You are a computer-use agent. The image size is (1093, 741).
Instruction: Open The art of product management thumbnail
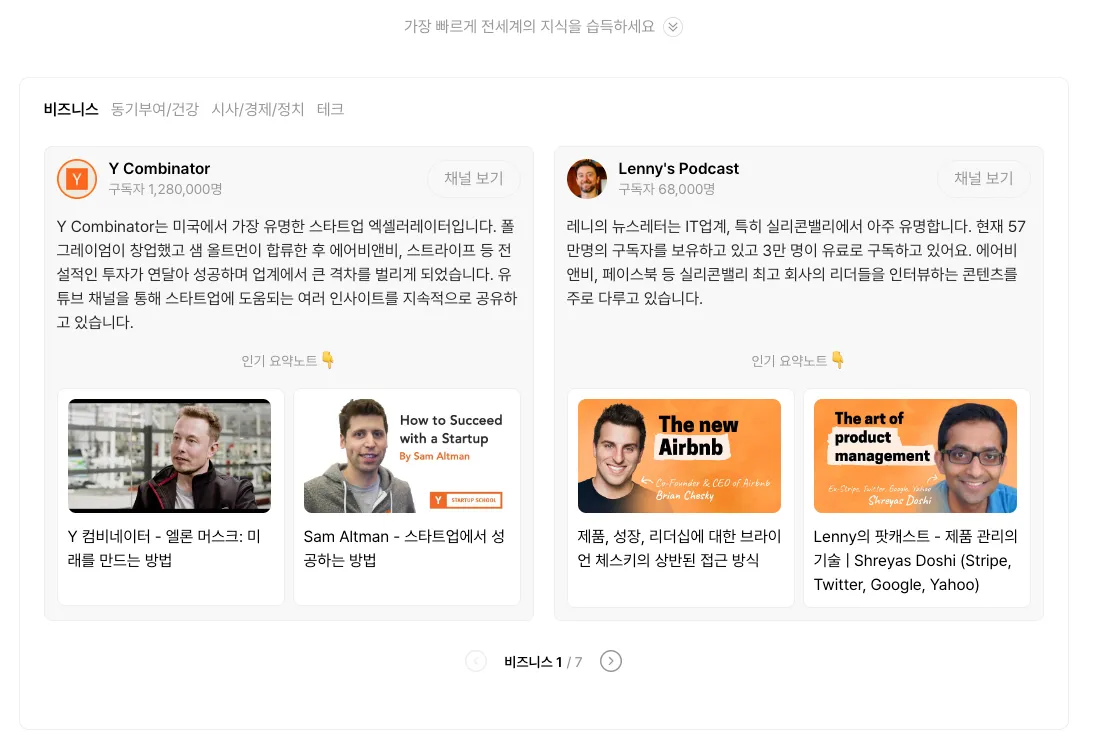(915, 456)
